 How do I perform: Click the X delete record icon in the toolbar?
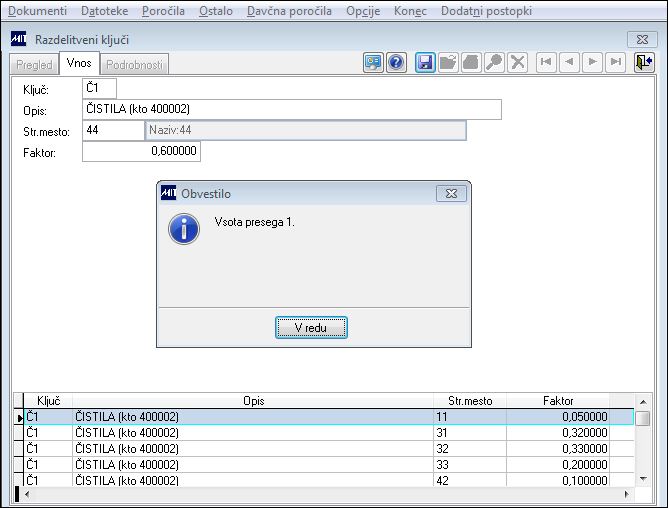518,63
